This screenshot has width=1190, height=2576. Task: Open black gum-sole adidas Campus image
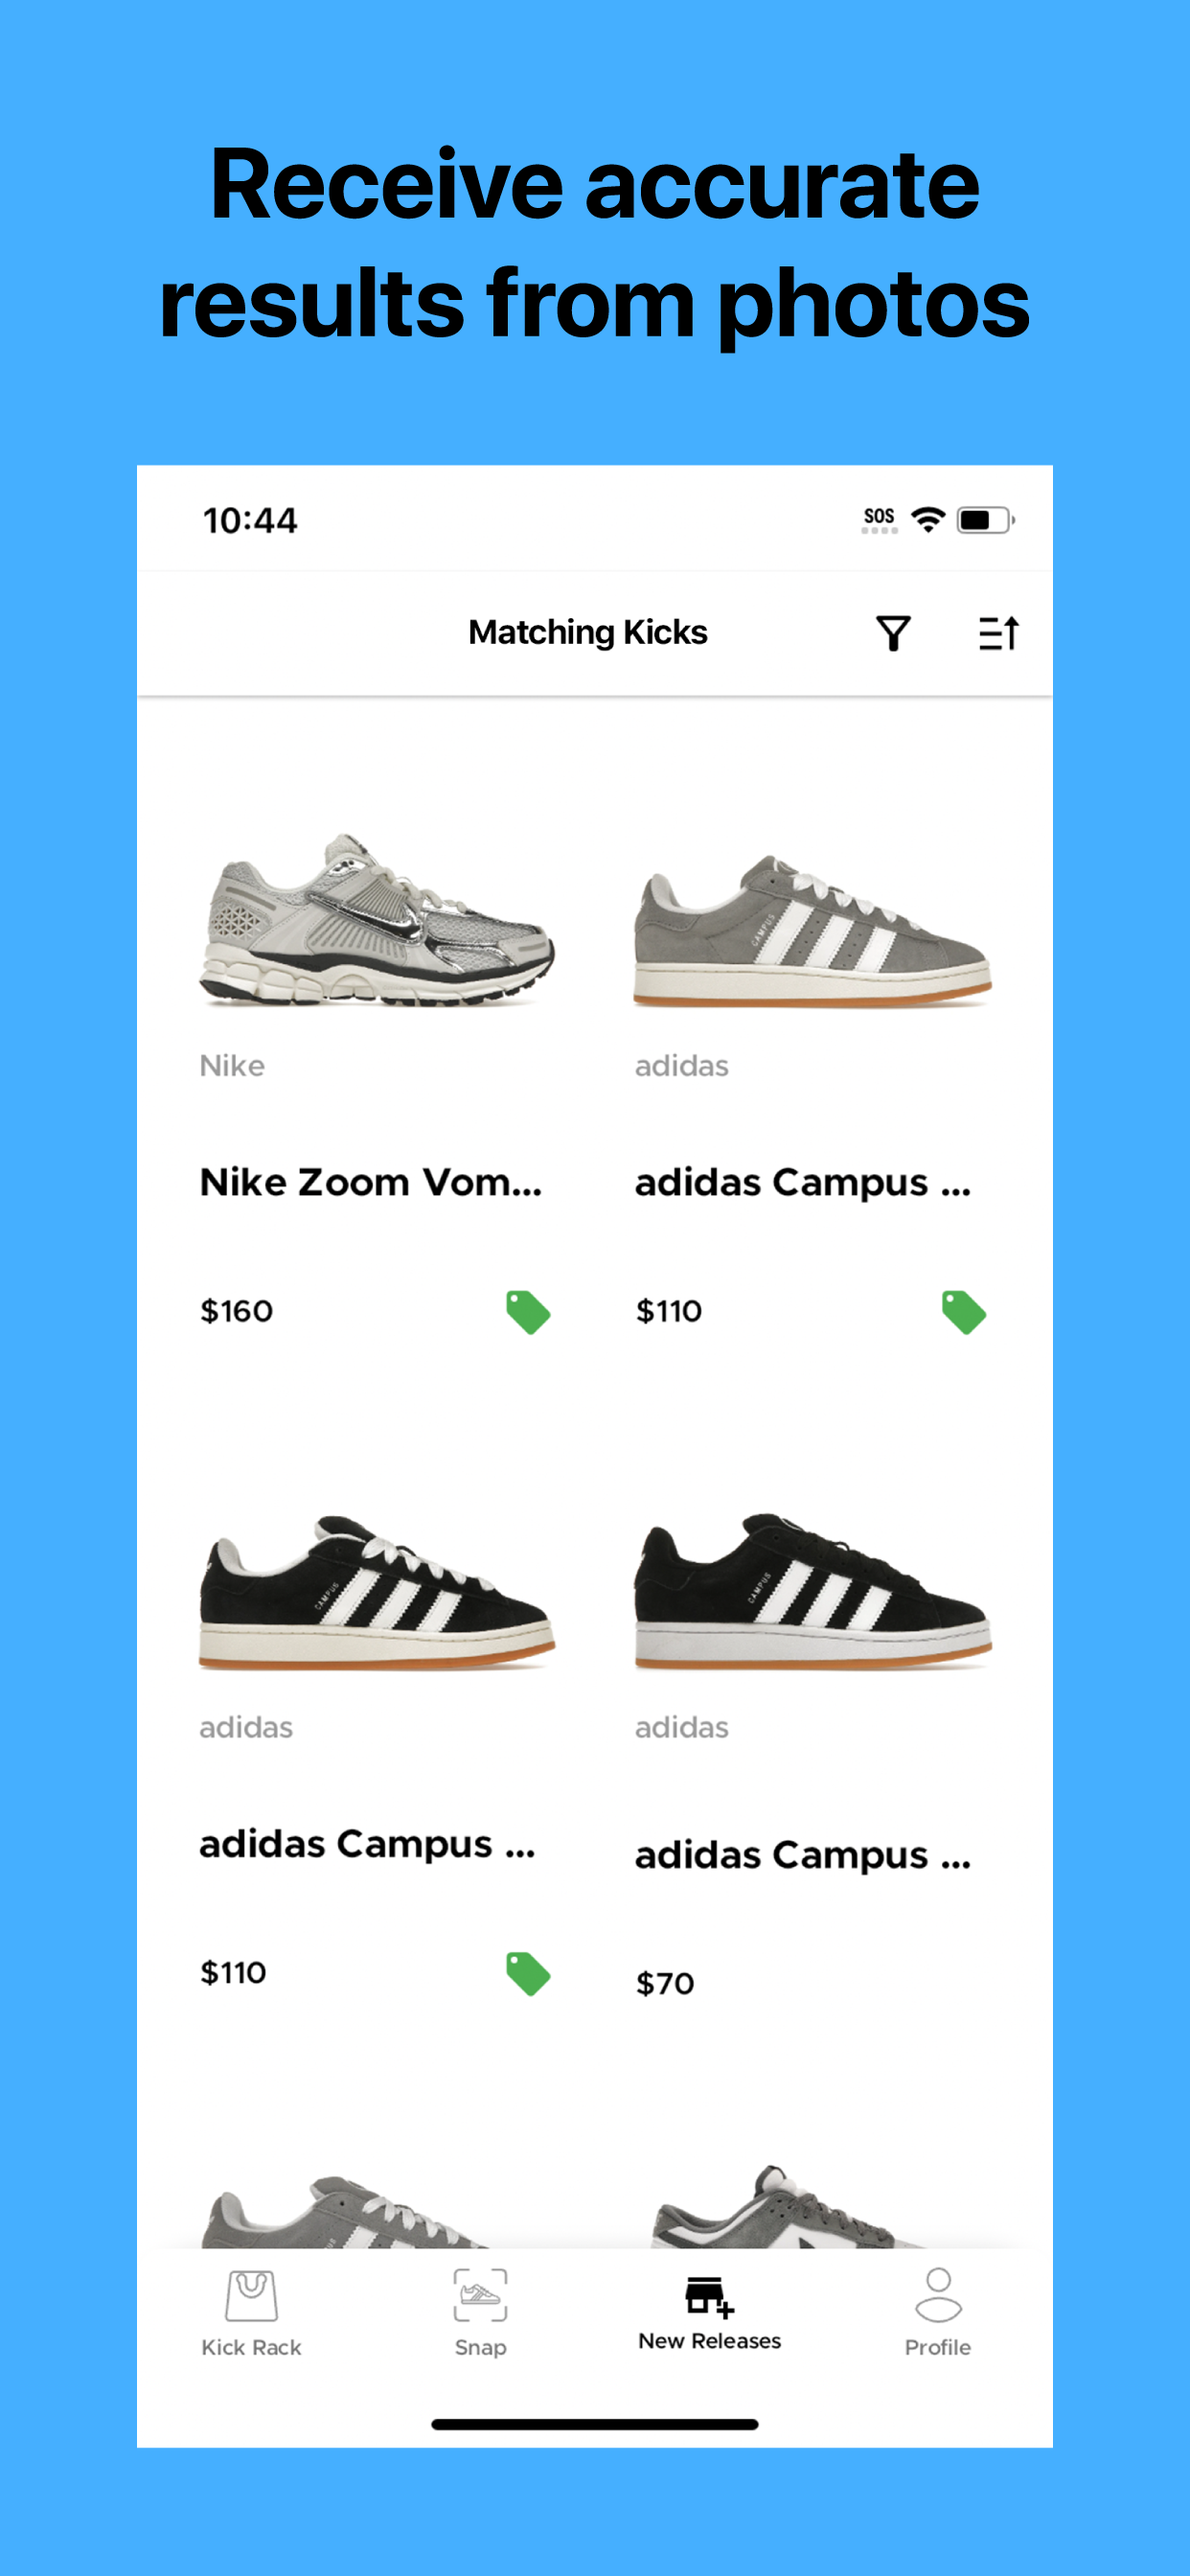[x=377, y=1590]
